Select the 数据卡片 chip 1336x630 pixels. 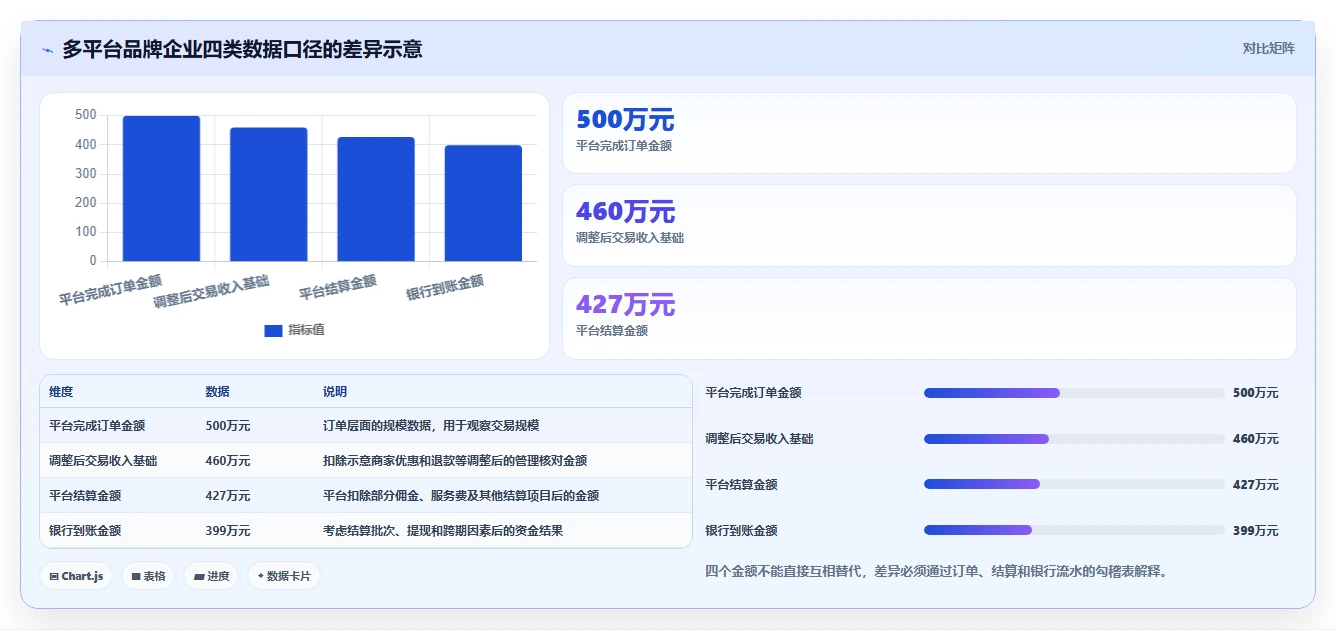[284, 576]
